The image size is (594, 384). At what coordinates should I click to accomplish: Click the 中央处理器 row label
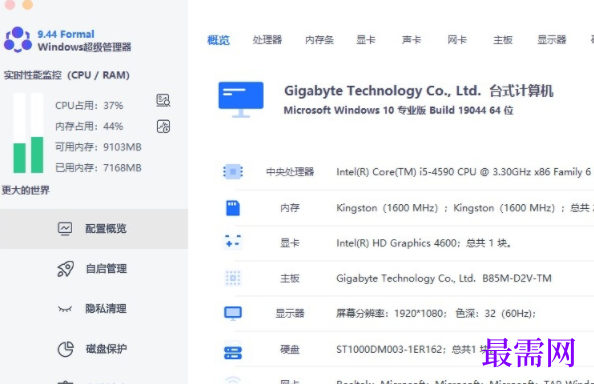point(290,172)
